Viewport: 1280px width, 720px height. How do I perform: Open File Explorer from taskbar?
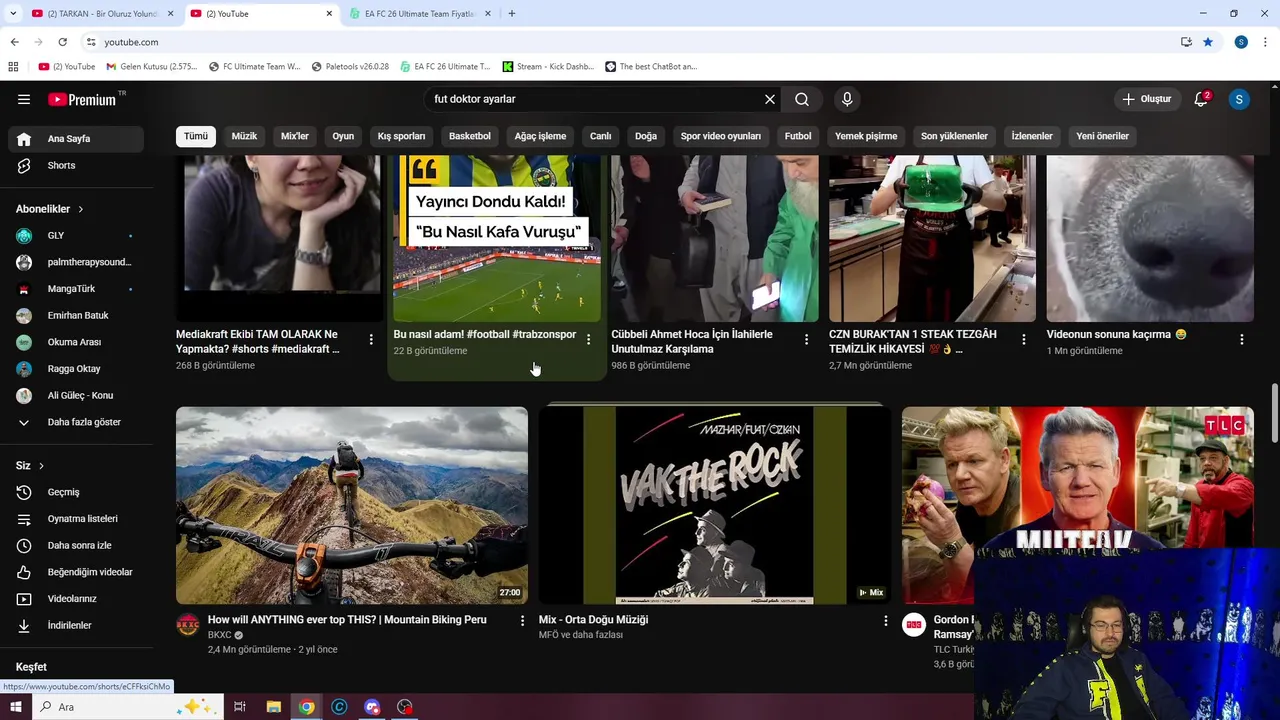[x=273, y=707]
